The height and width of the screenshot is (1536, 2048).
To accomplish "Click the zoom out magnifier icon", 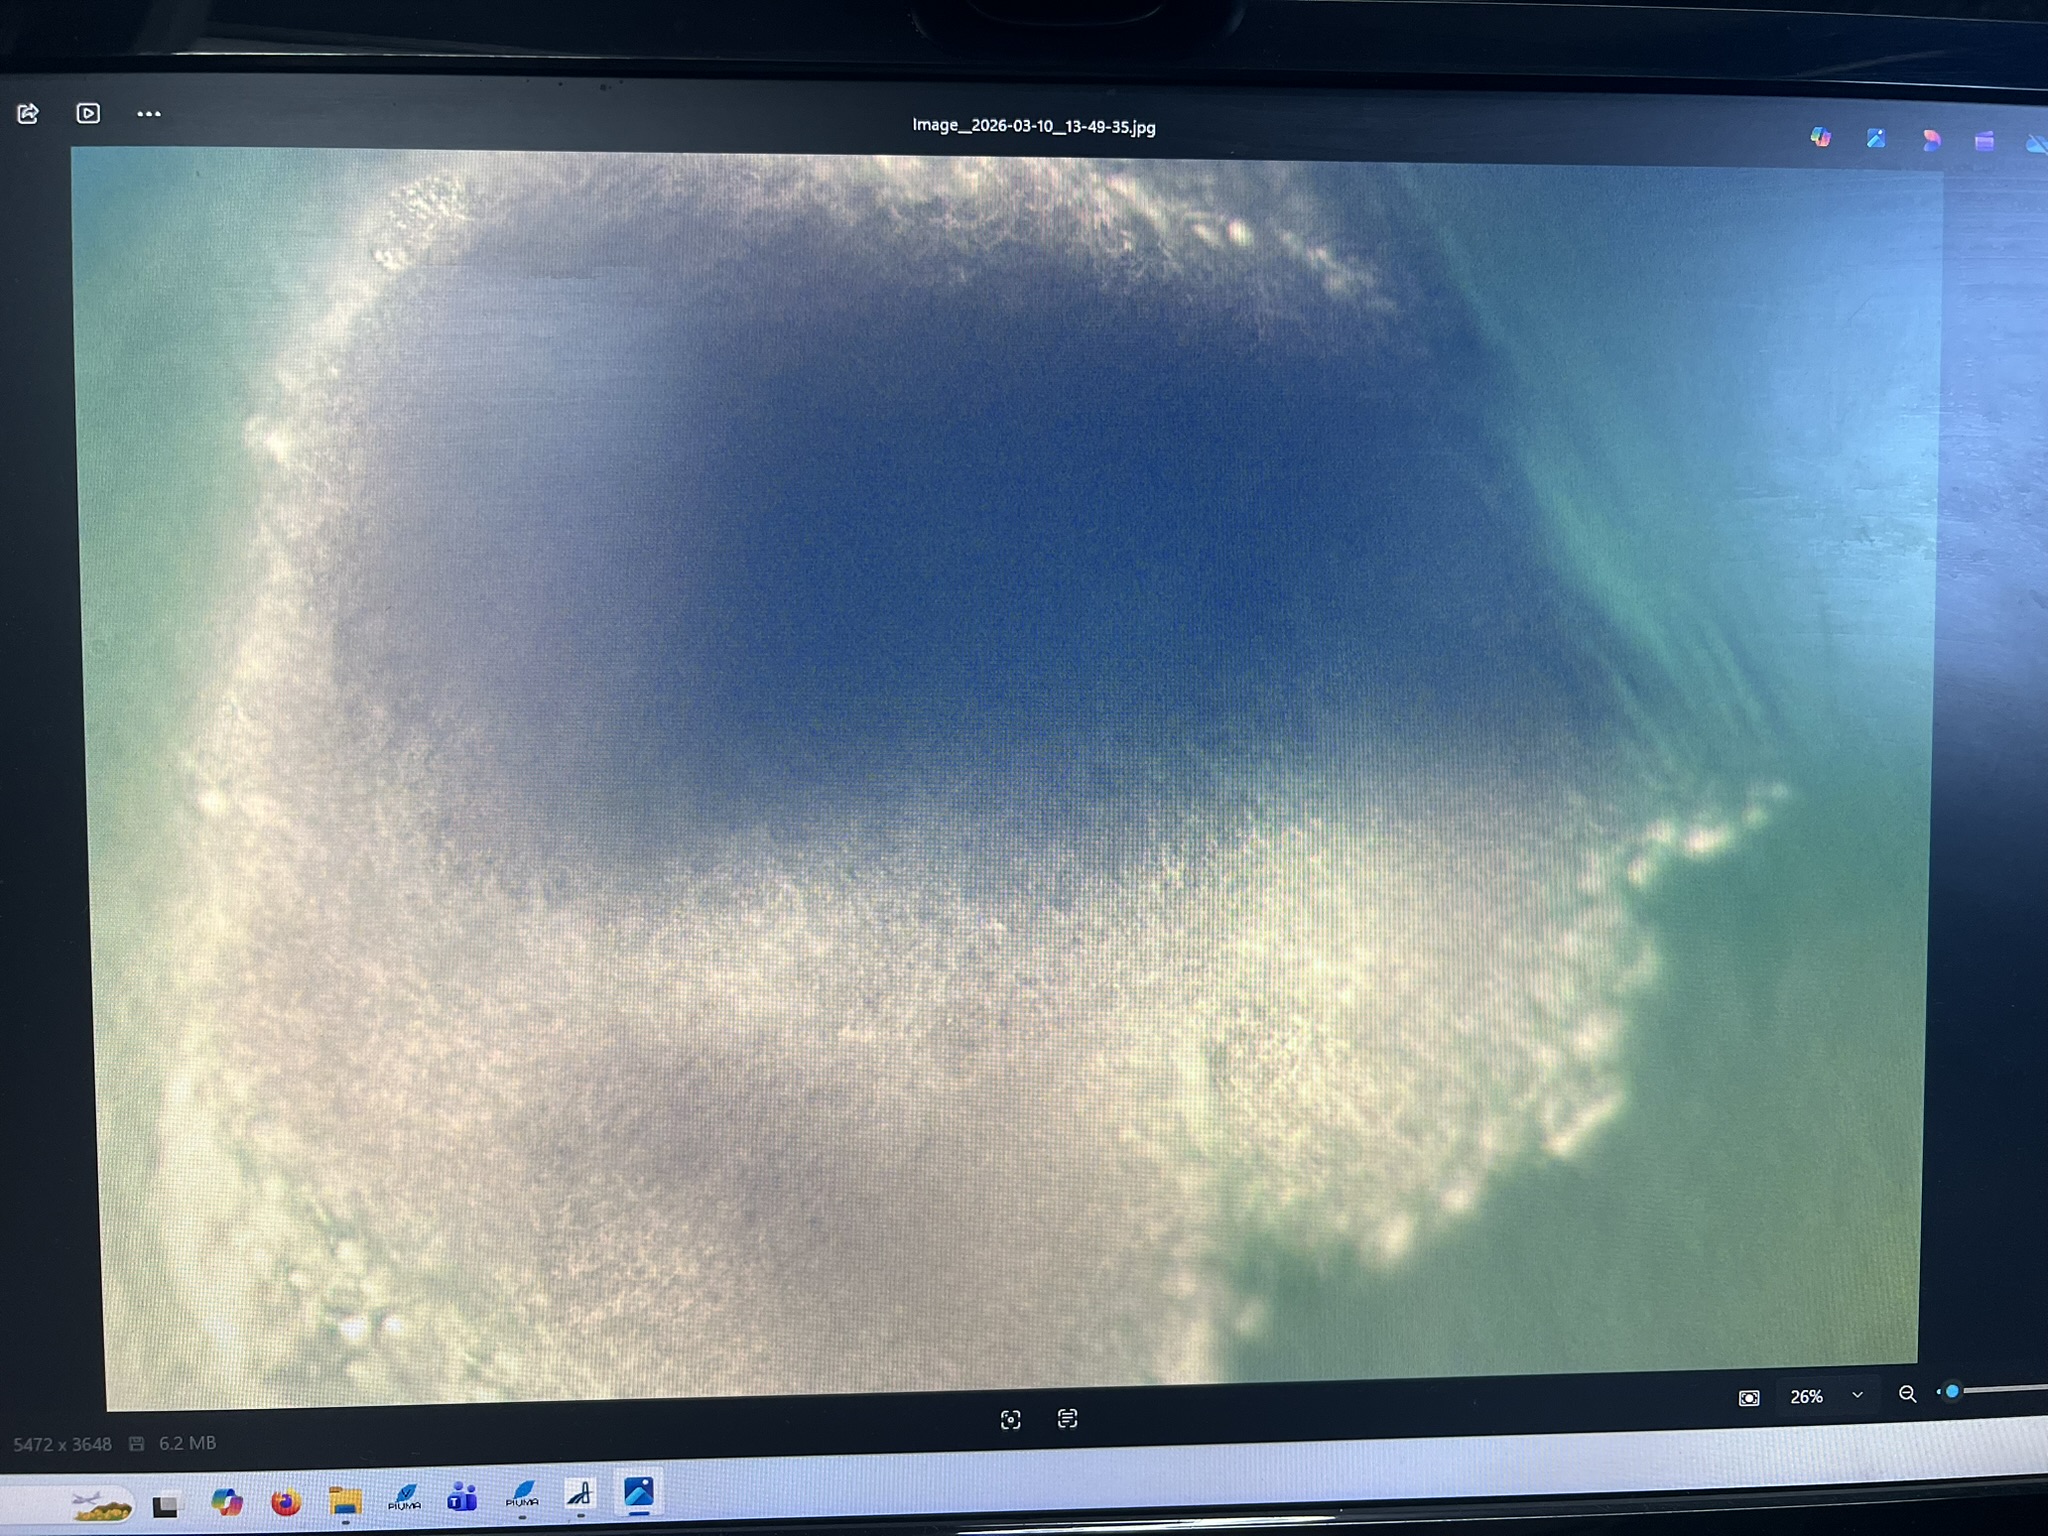I will click(1907, 1393).
